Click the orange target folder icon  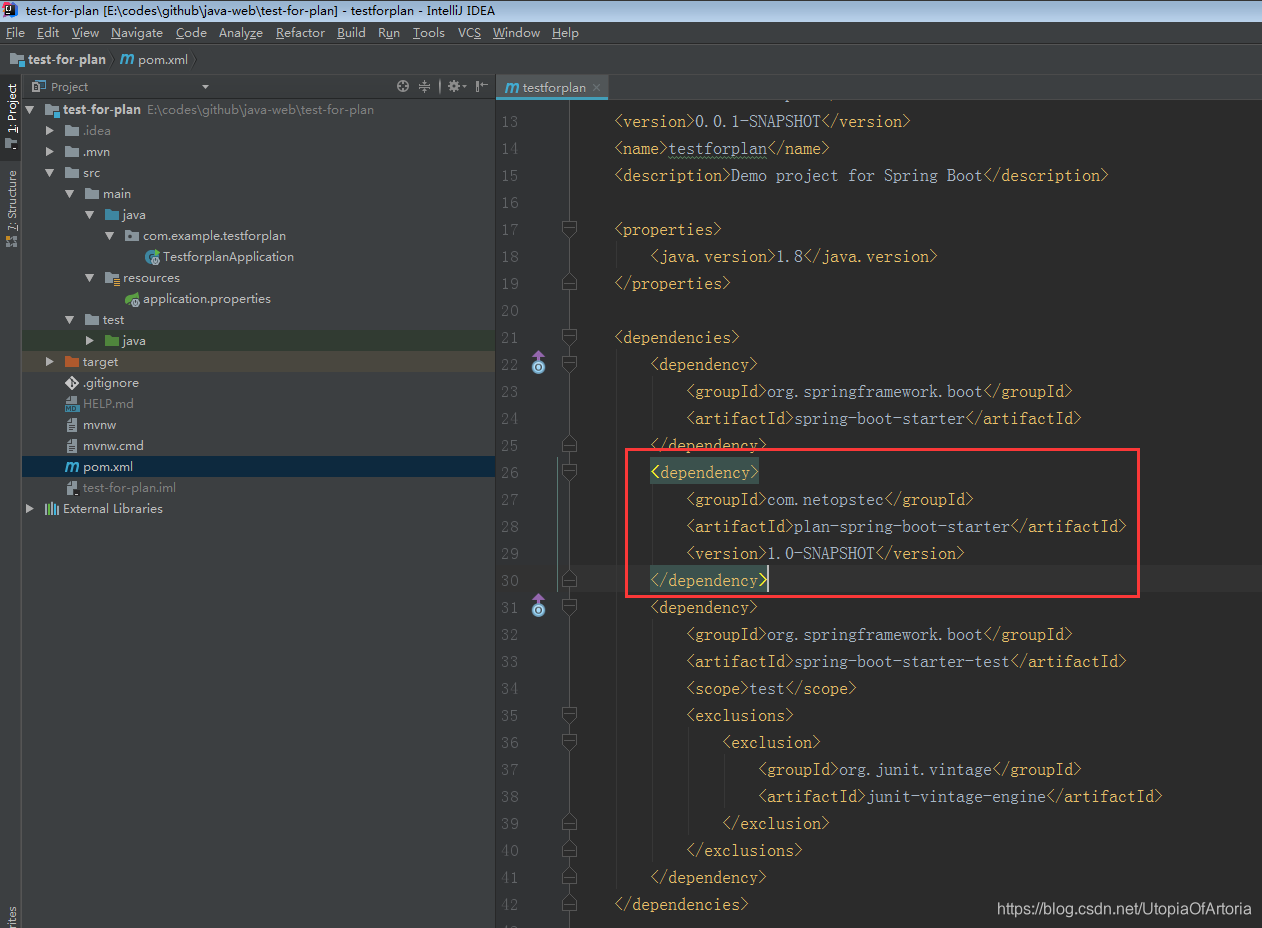pyautogui.click(x=72, y=362)
